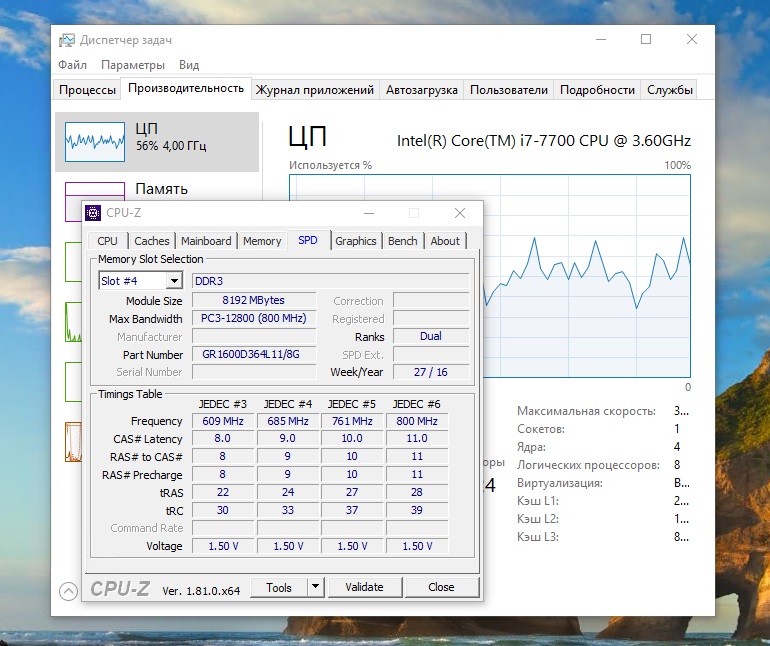Image resolution: width=770 pixels, height=646 pixels.
Task: Click the Ranks Dual field
Action: 431,336
